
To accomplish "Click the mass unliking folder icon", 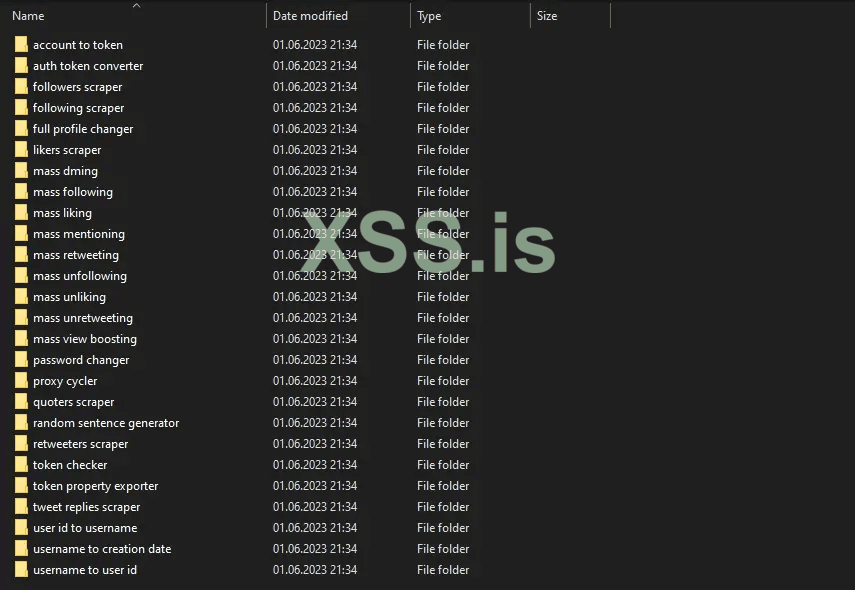I will (21, 297).
